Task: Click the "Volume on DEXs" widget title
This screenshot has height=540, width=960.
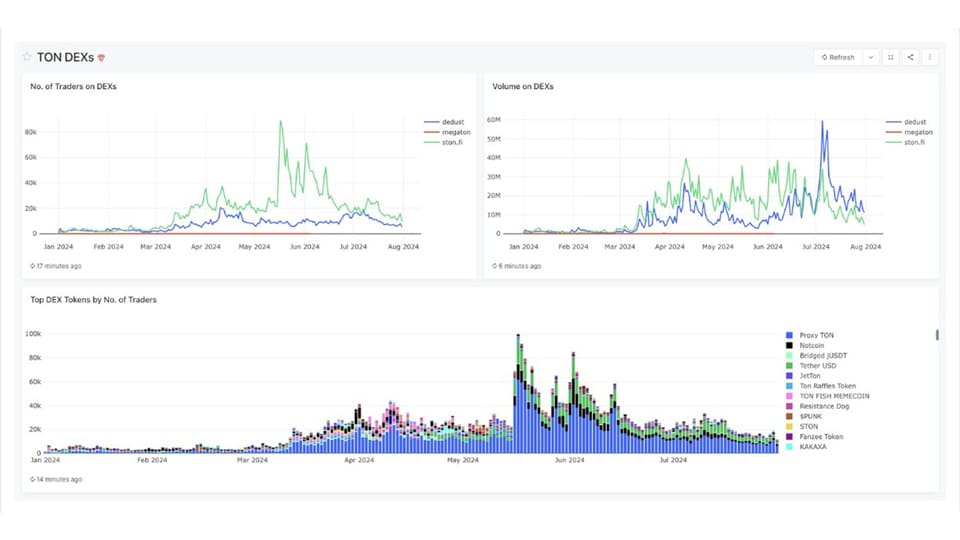Action: [x=523, y=86]
